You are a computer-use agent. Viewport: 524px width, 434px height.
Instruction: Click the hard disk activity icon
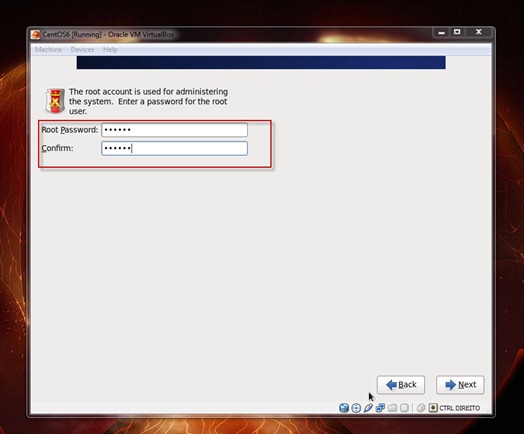tap(344, 408)
